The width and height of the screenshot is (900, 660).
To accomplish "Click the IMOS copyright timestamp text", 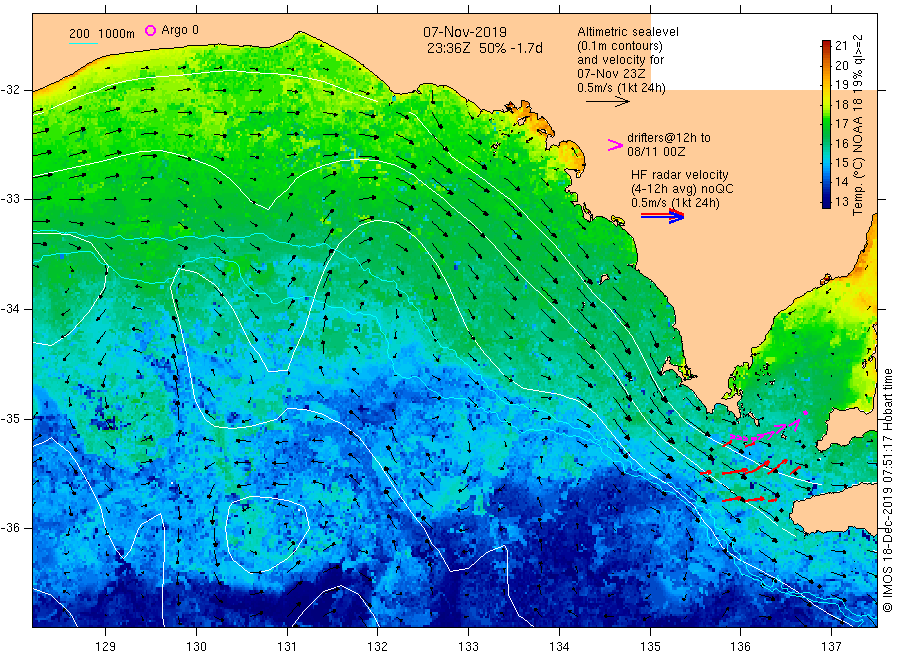I will 888,491.
